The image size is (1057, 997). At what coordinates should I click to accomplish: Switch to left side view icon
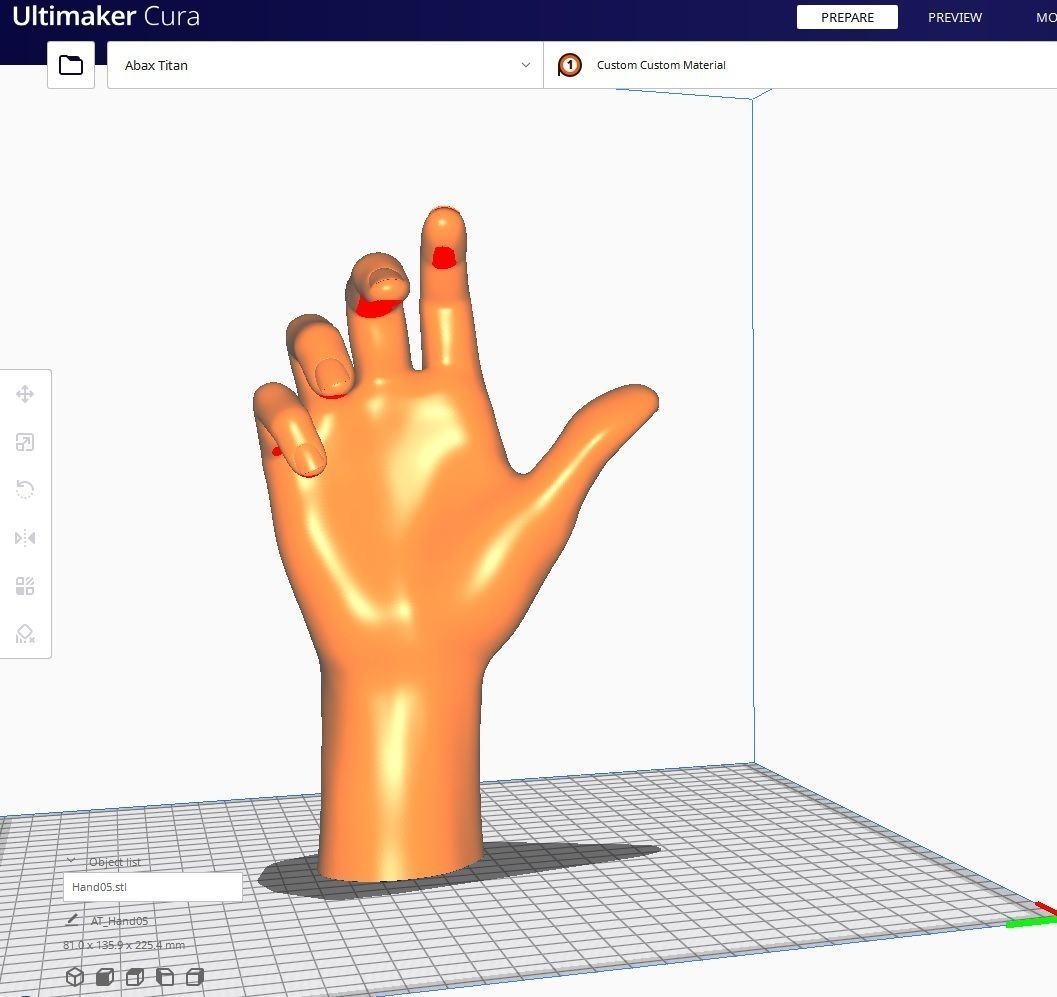[x=165, y=976]
